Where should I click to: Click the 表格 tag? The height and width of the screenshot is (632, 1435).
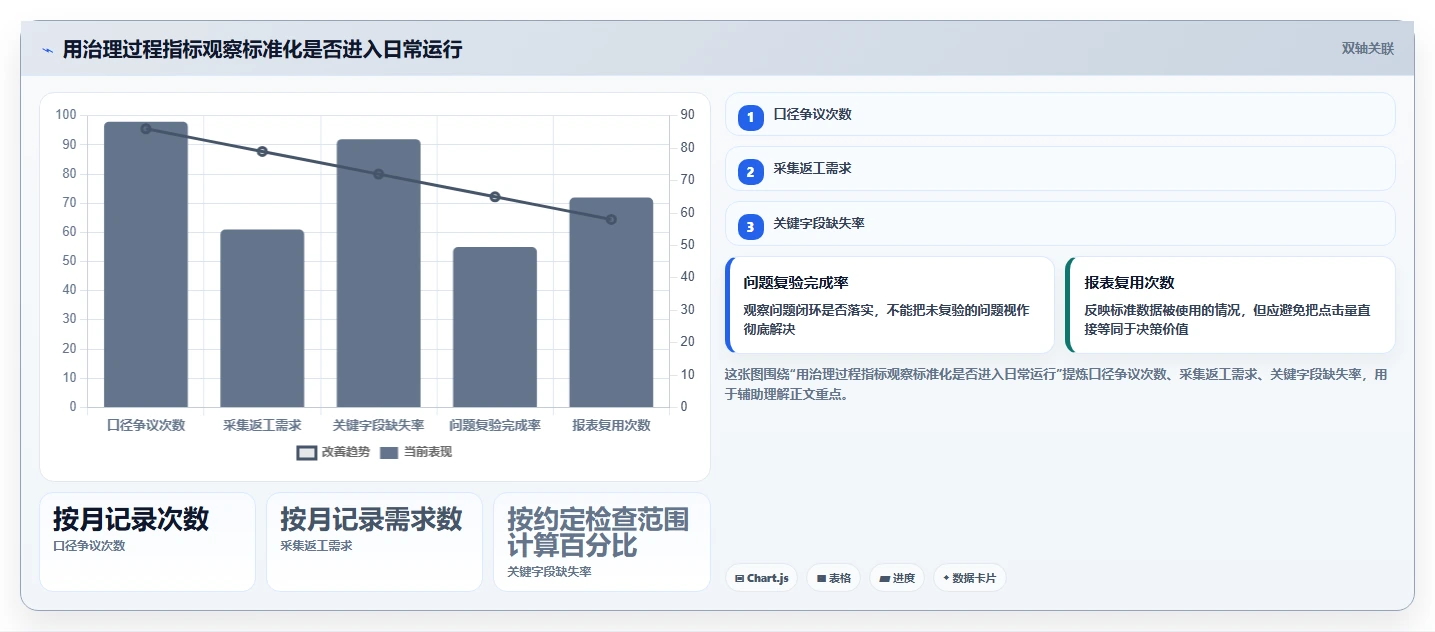point(833,578)
